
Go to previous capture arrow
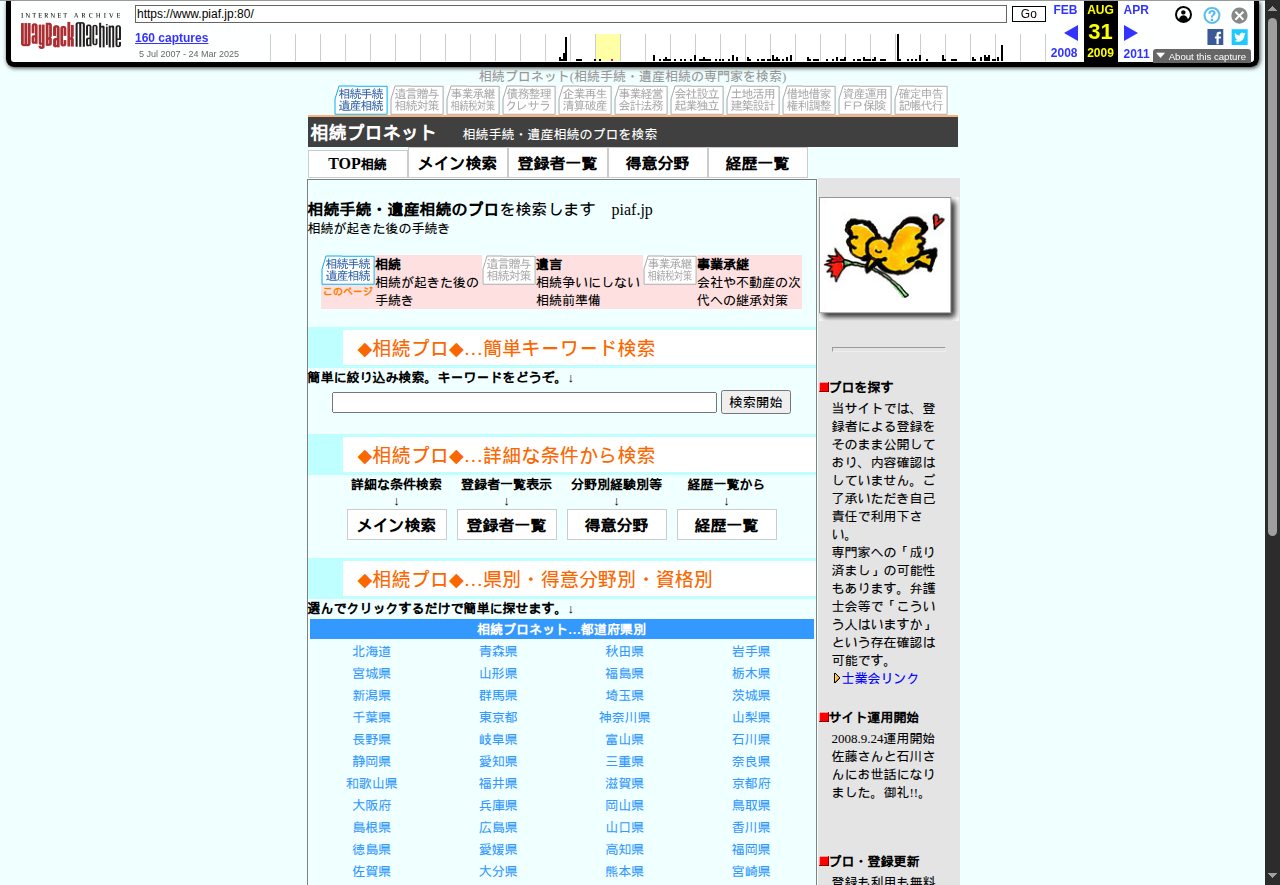point(1070,33)
